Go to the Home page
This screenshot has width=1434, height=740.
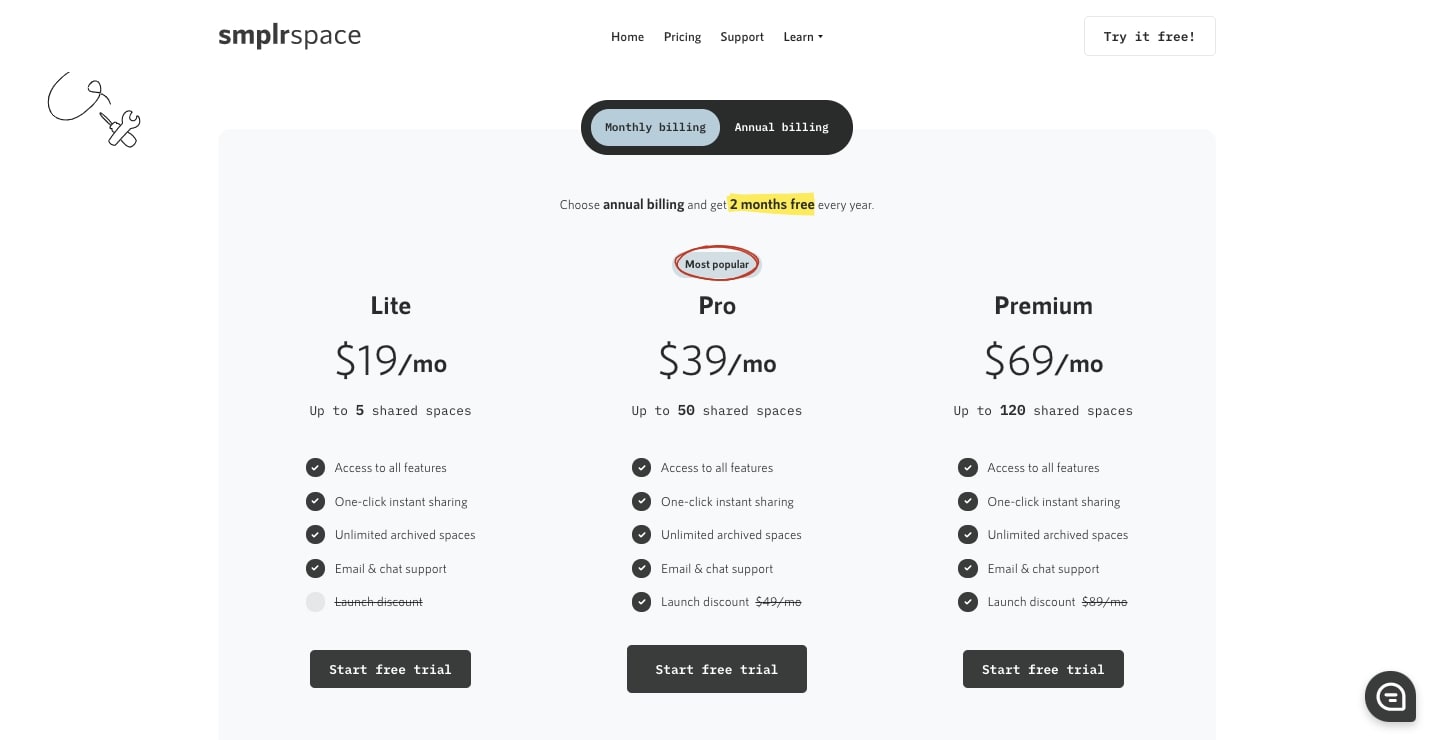pyautogui.click(x=627, y=37)
